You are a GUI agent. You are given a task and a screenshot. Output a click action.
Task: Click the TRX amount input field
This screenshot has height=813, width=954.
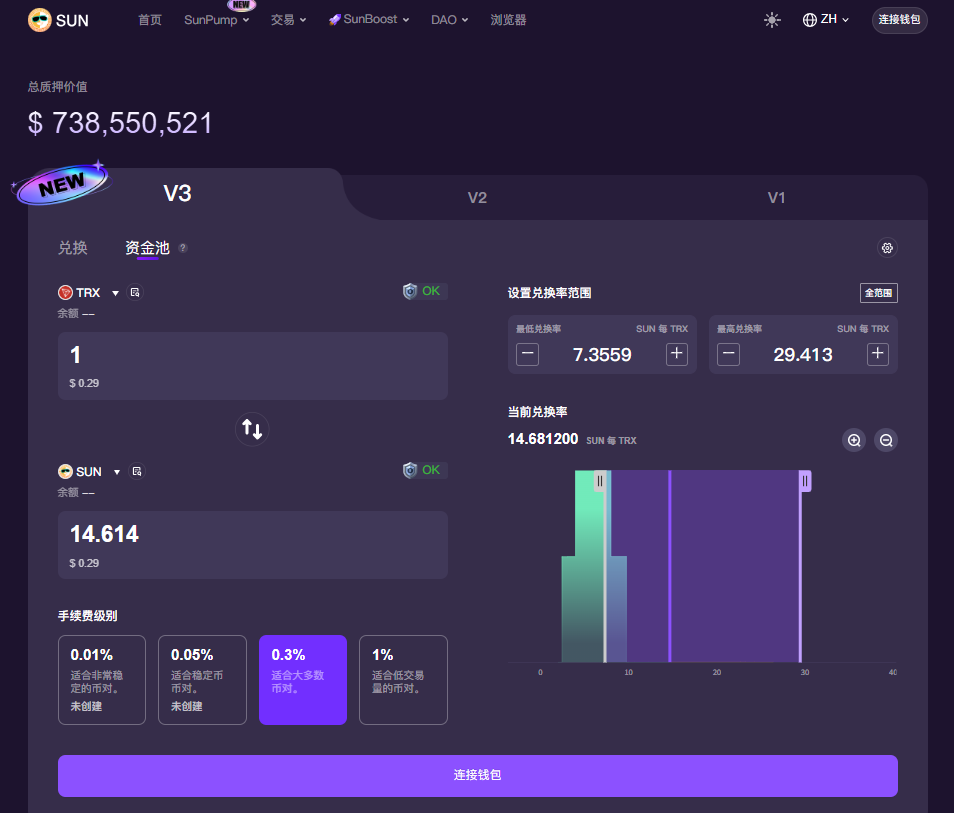[x=252, y=366]
